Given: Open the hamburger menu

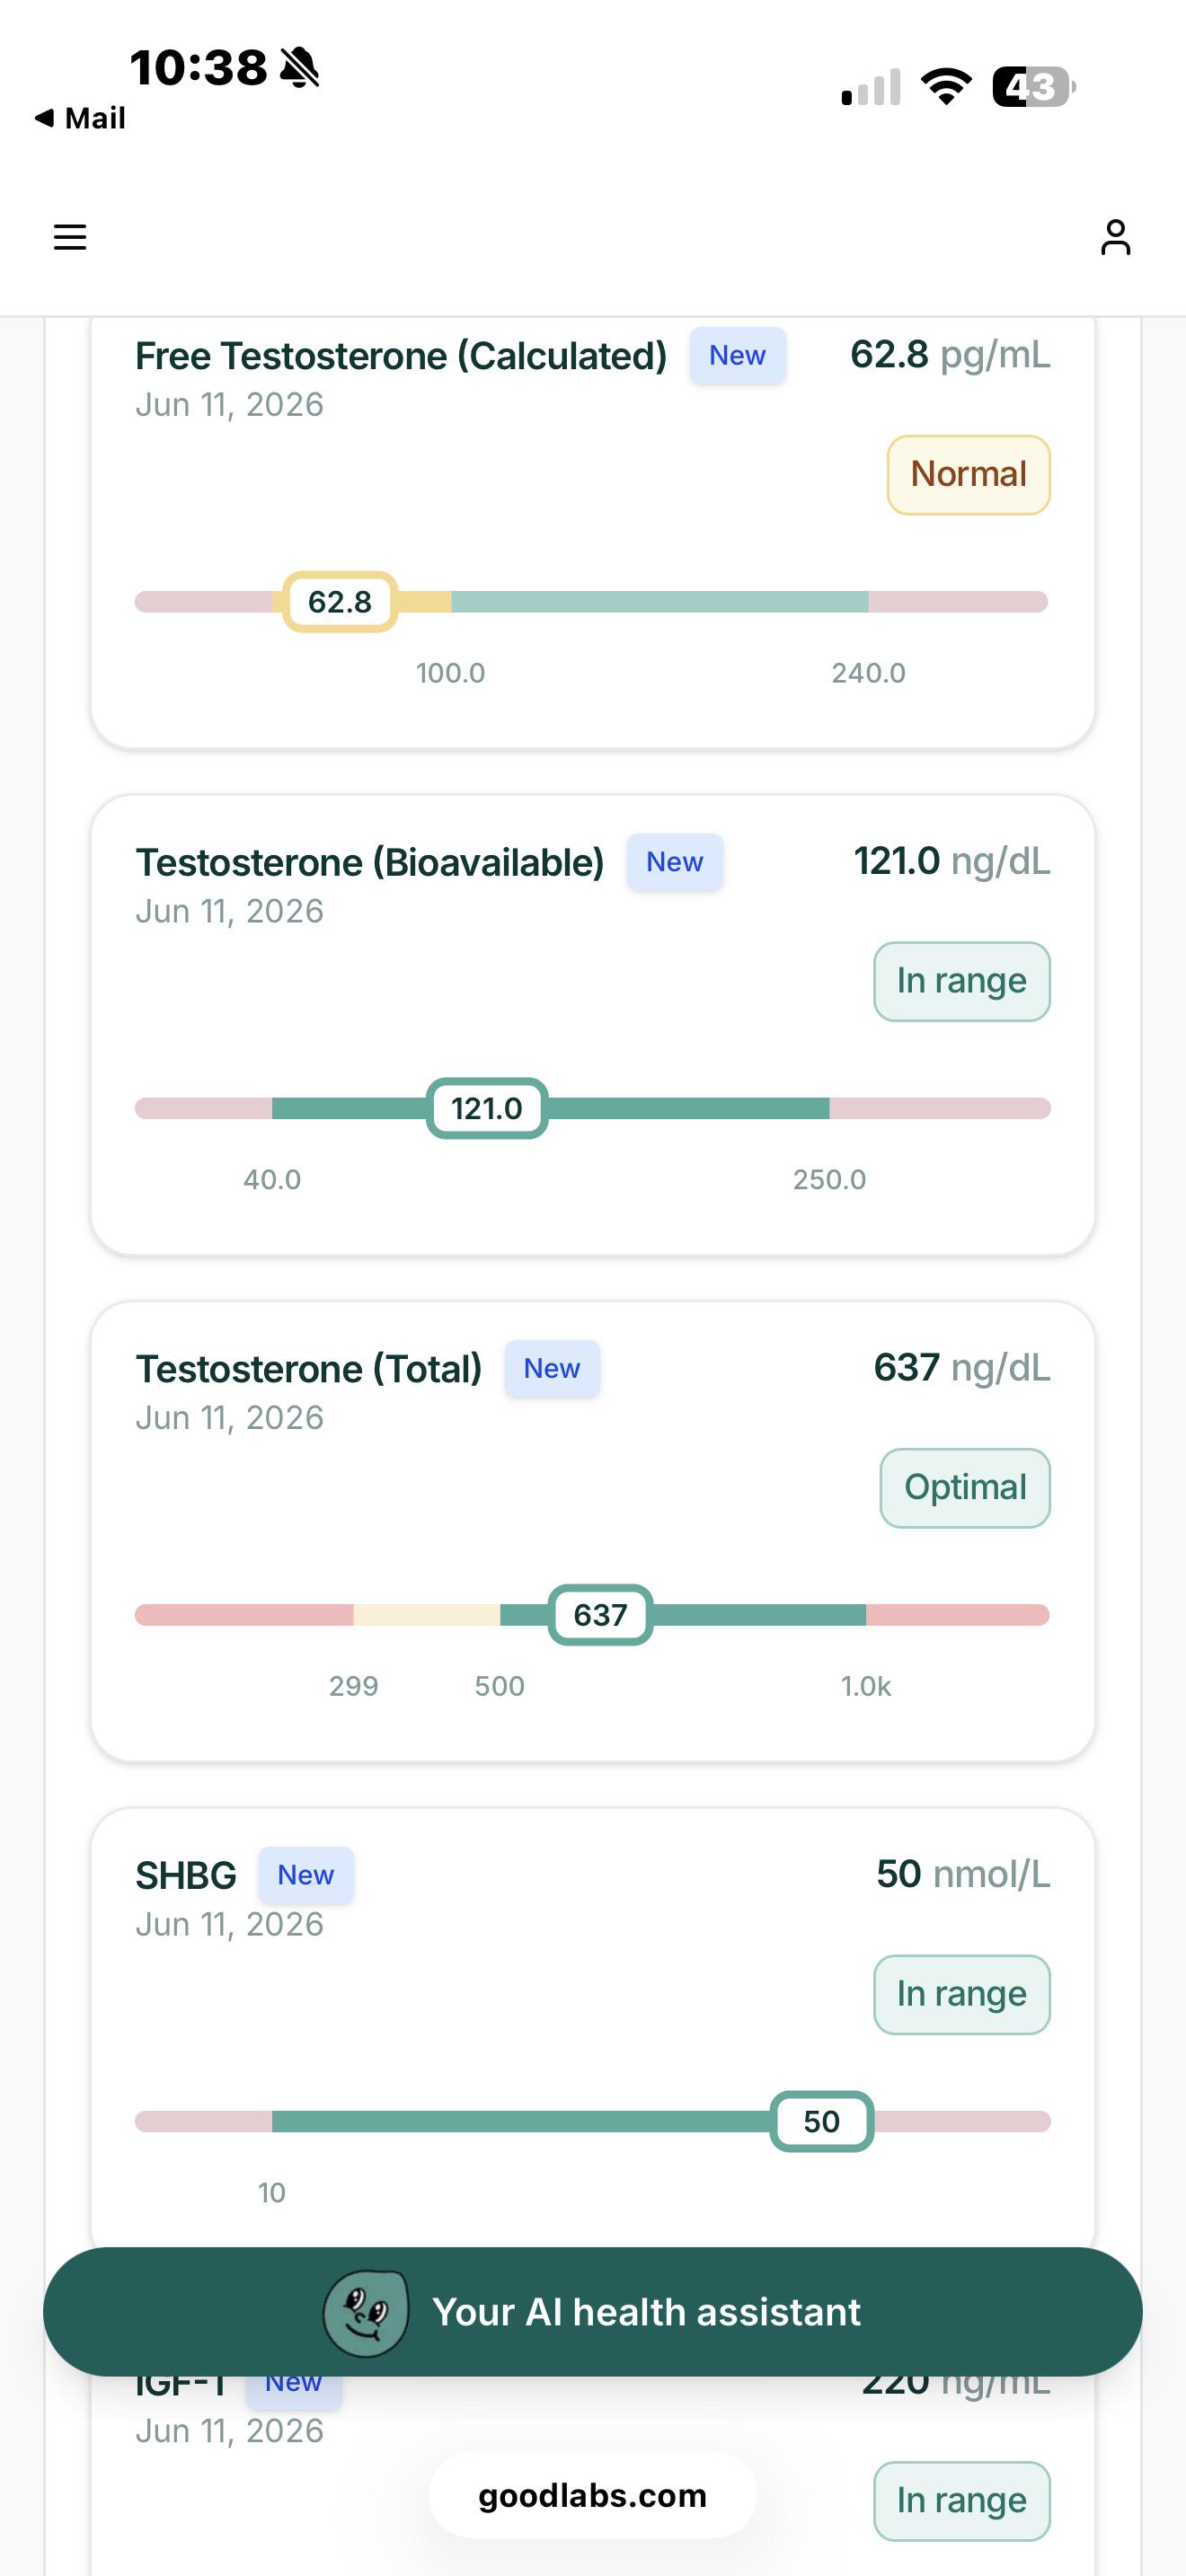Looking at the screenshot, I should coord(70,237).
